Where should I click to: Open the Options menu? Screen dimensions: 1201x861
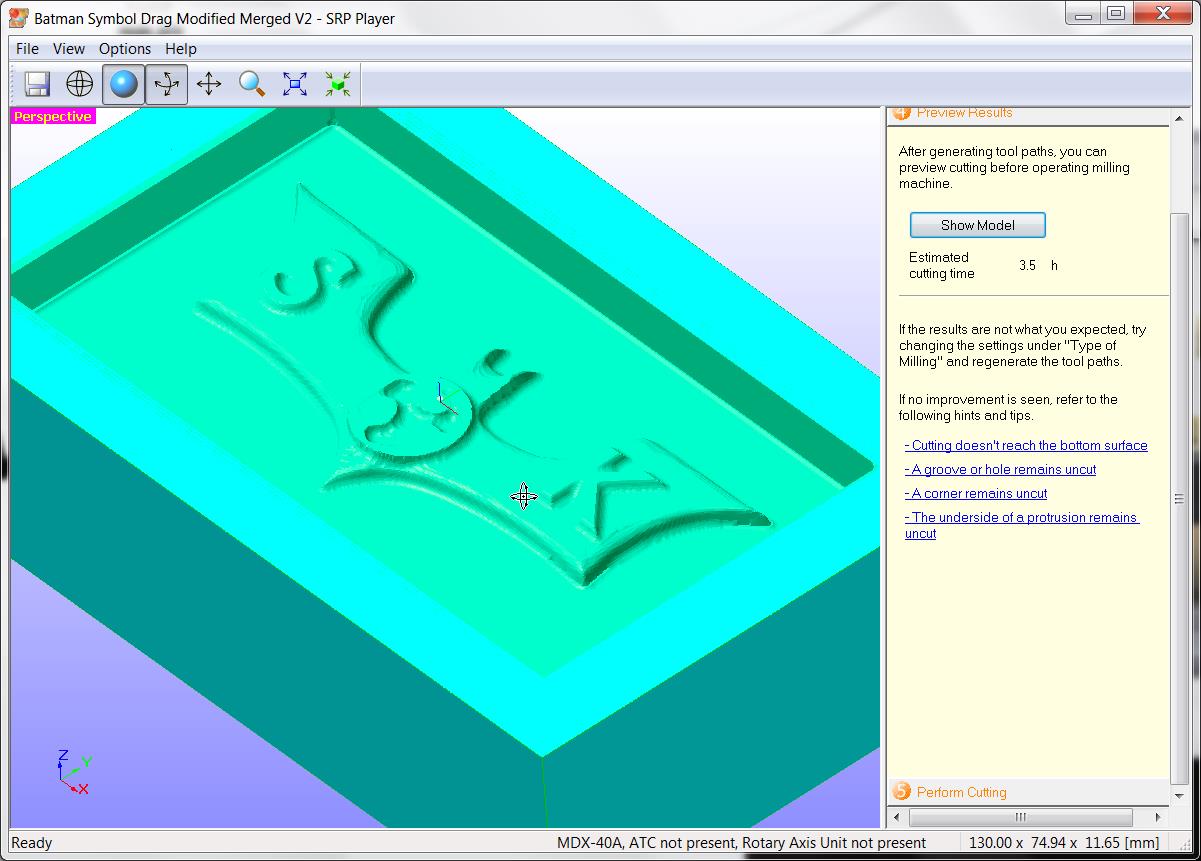coord(125,48)
